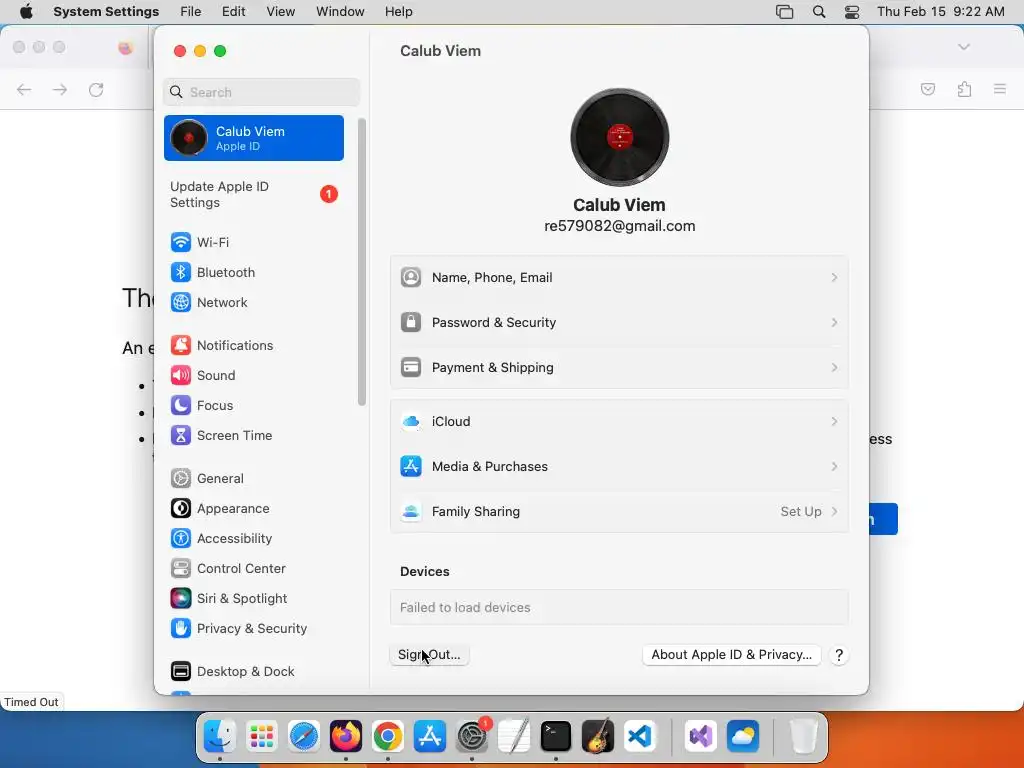This screenshot has height=768, width=1024.
Task: Click the Sign Out... button
Action: [429, 655]
